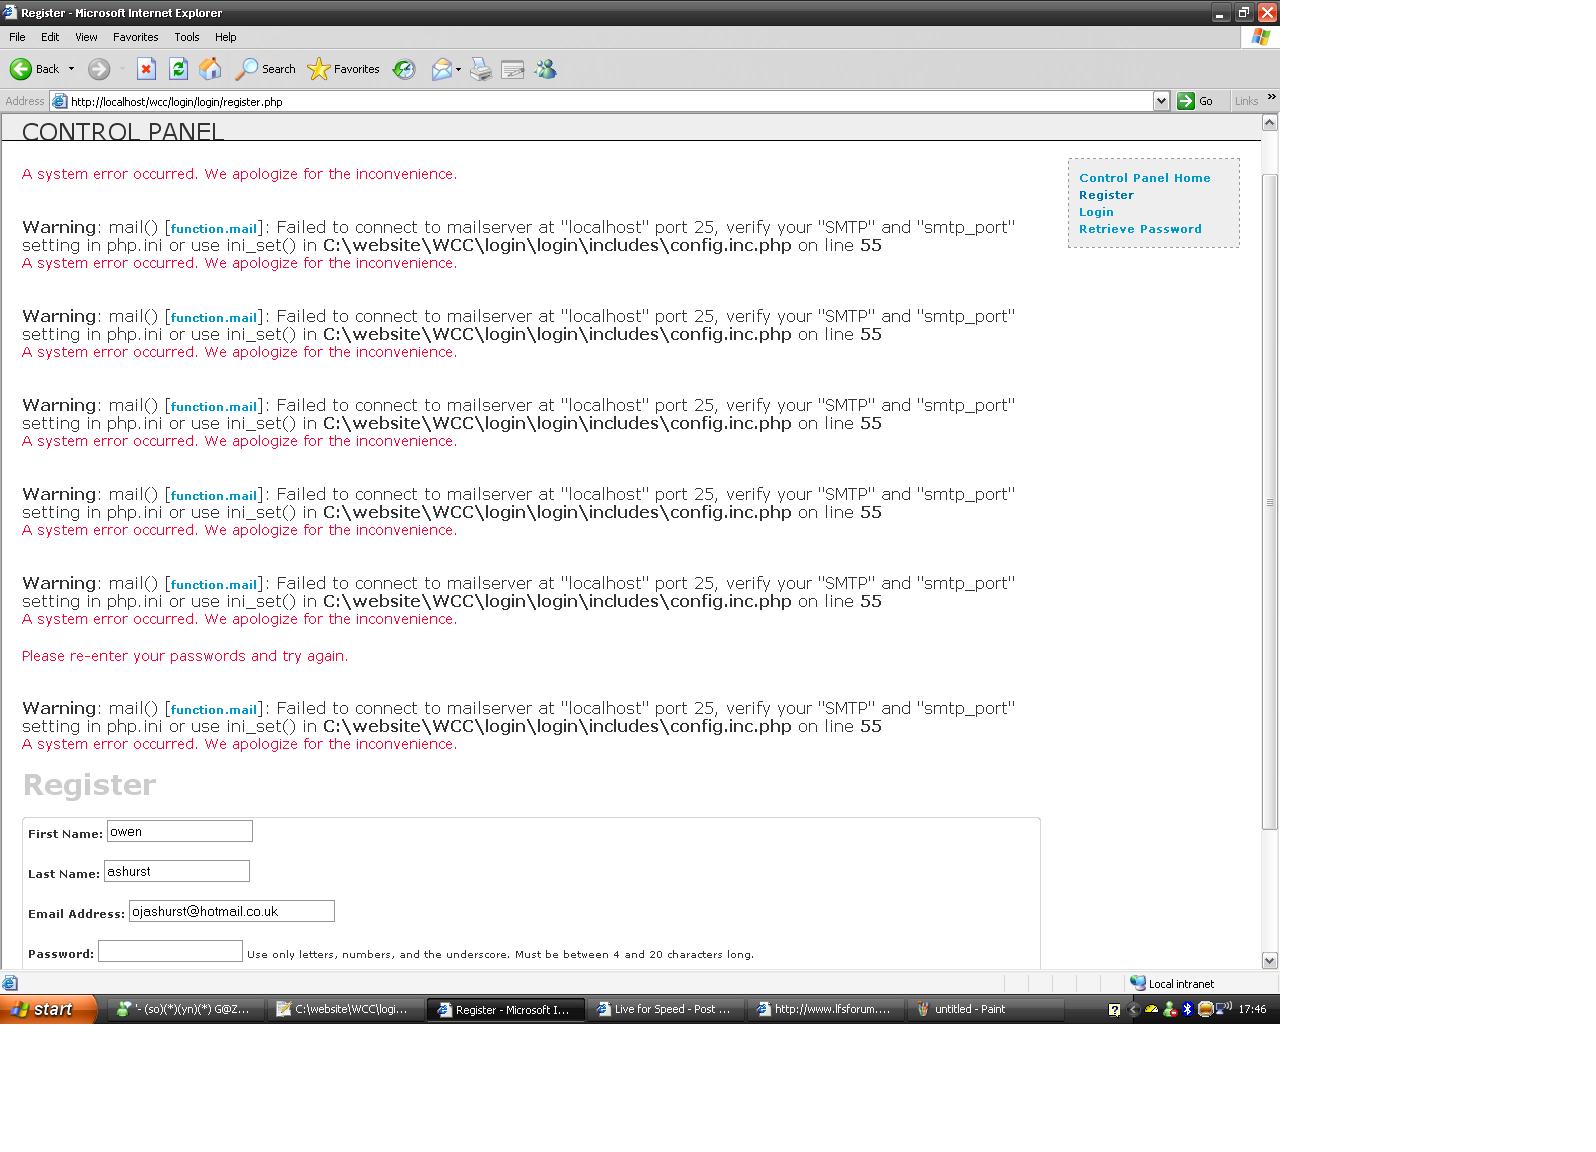Screen dimensions: 1596x1152
Task: Print the page with the printer icon
Action: click(481, 69)
